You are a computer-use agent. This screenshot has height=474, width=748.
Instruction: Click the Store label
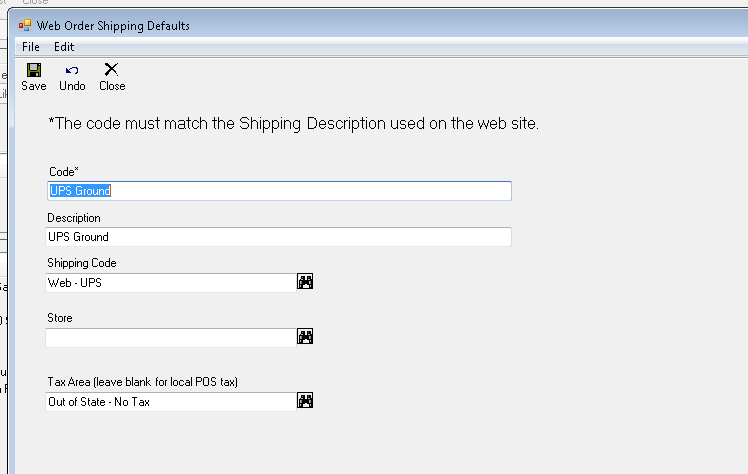click(60, 318)
